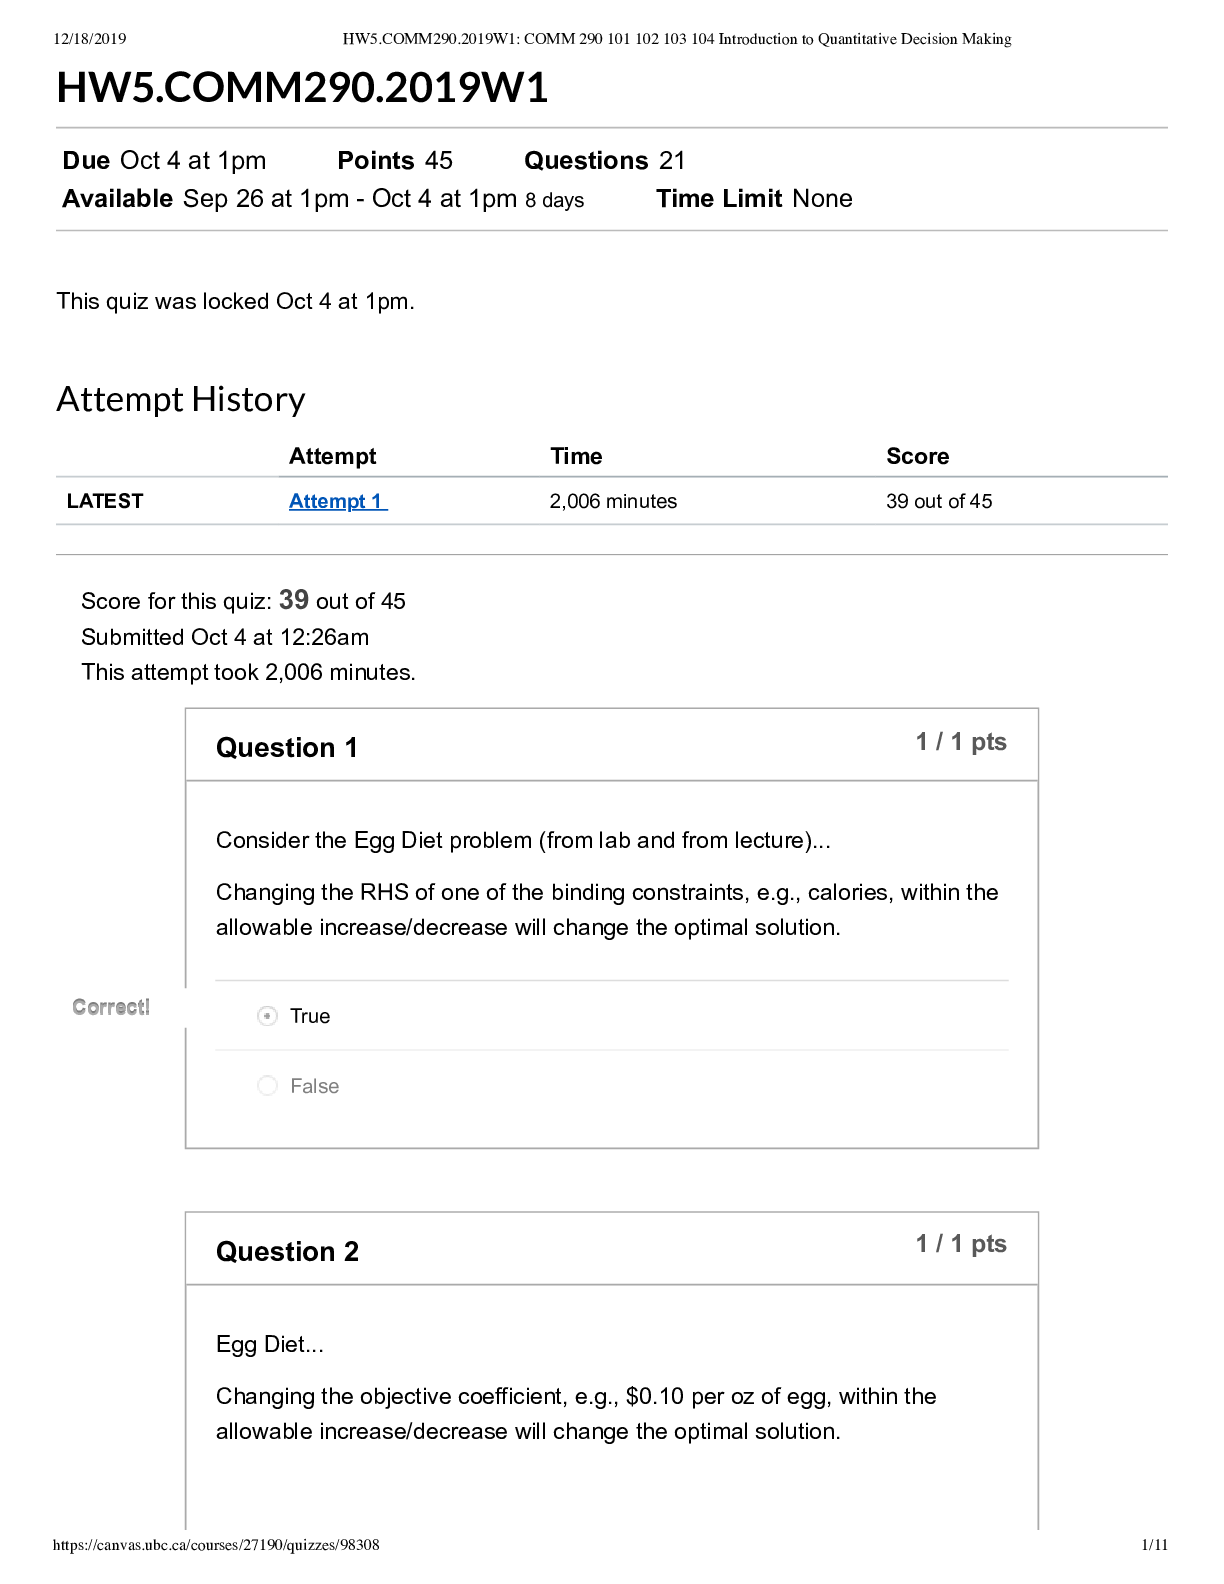Click the HW5.COMM290.2019W1 quiz title
This screenshot has height=1584, width=1224.
302,88
